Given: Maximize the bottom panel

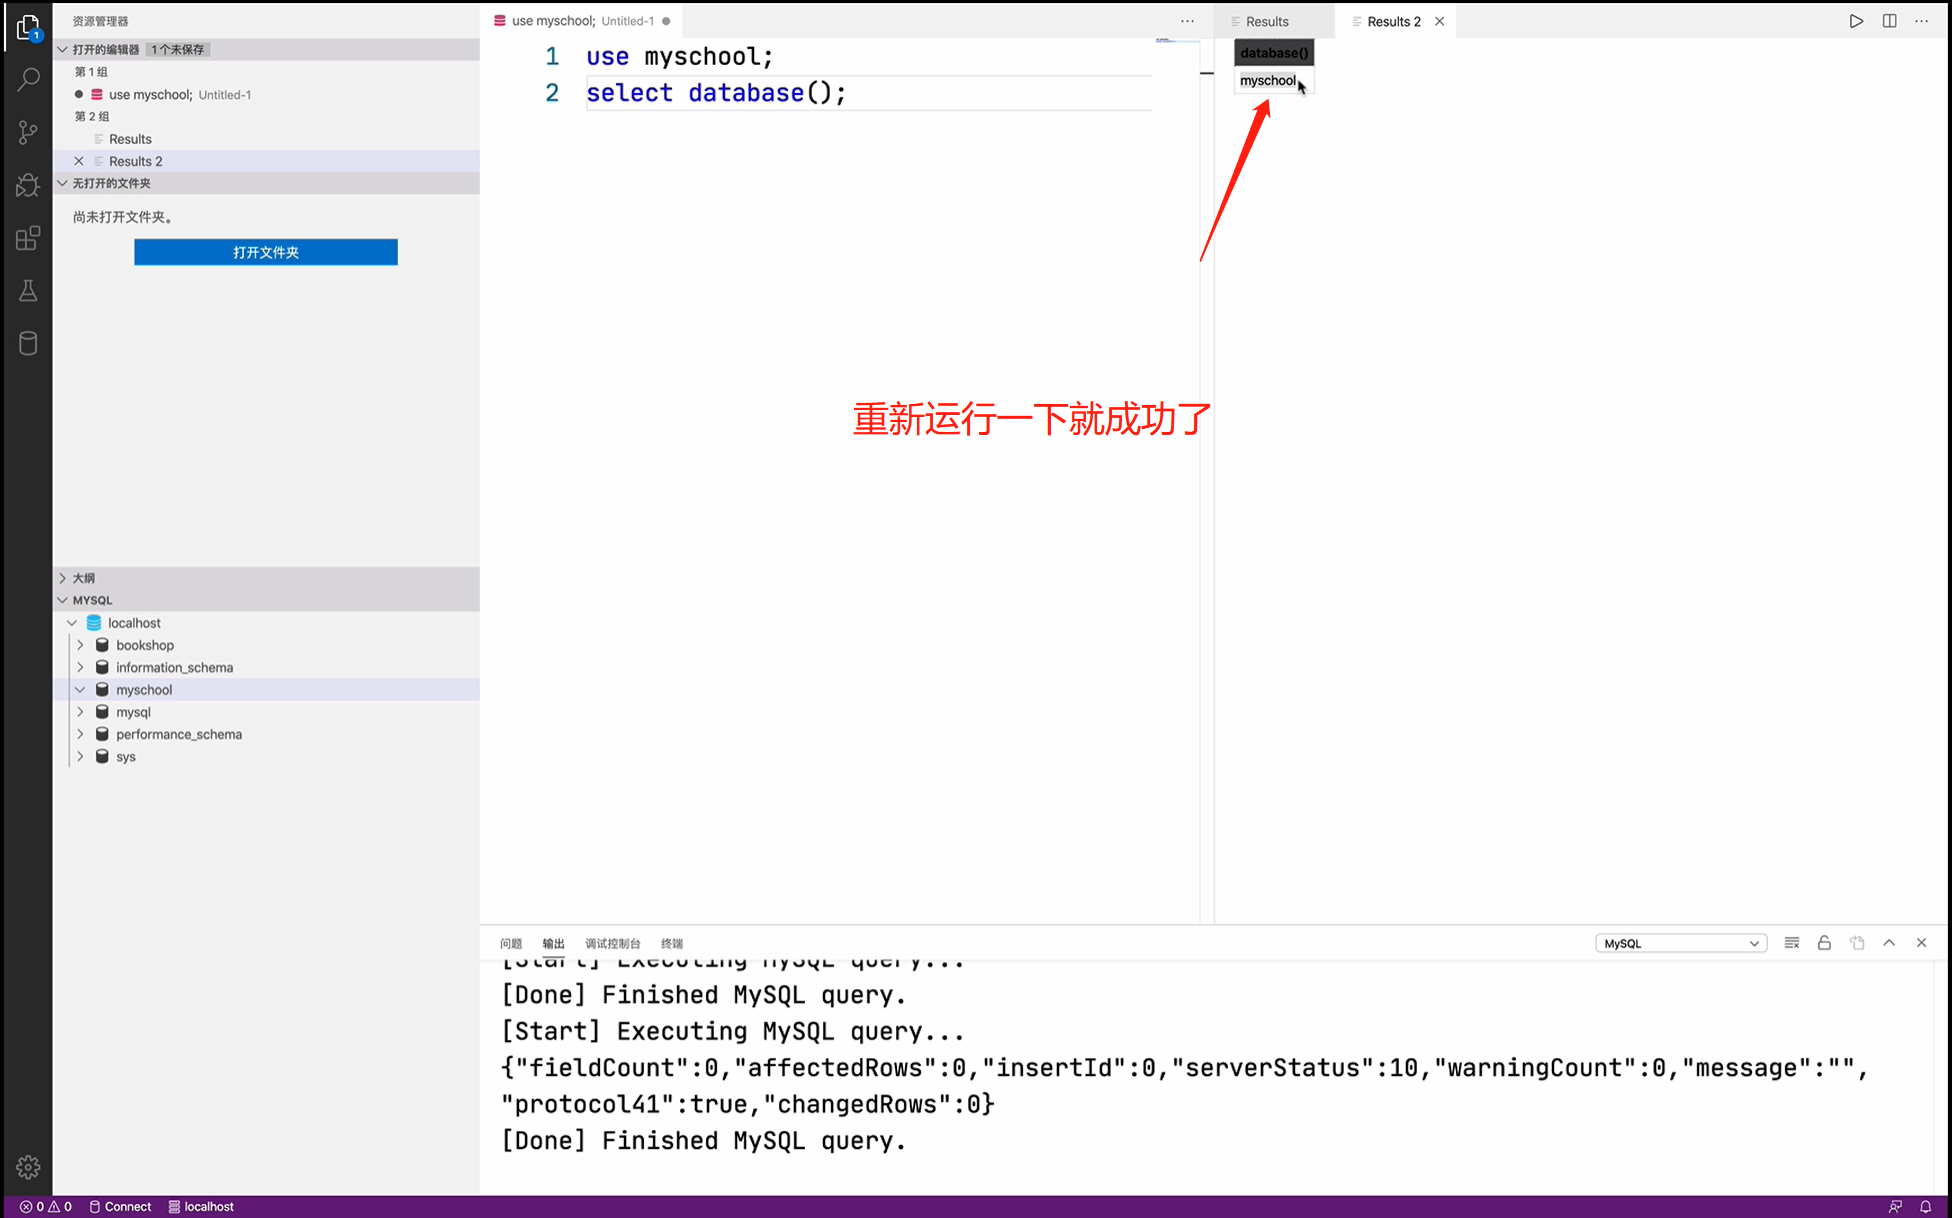Looking at the screenshot, I should [1889, 943].
